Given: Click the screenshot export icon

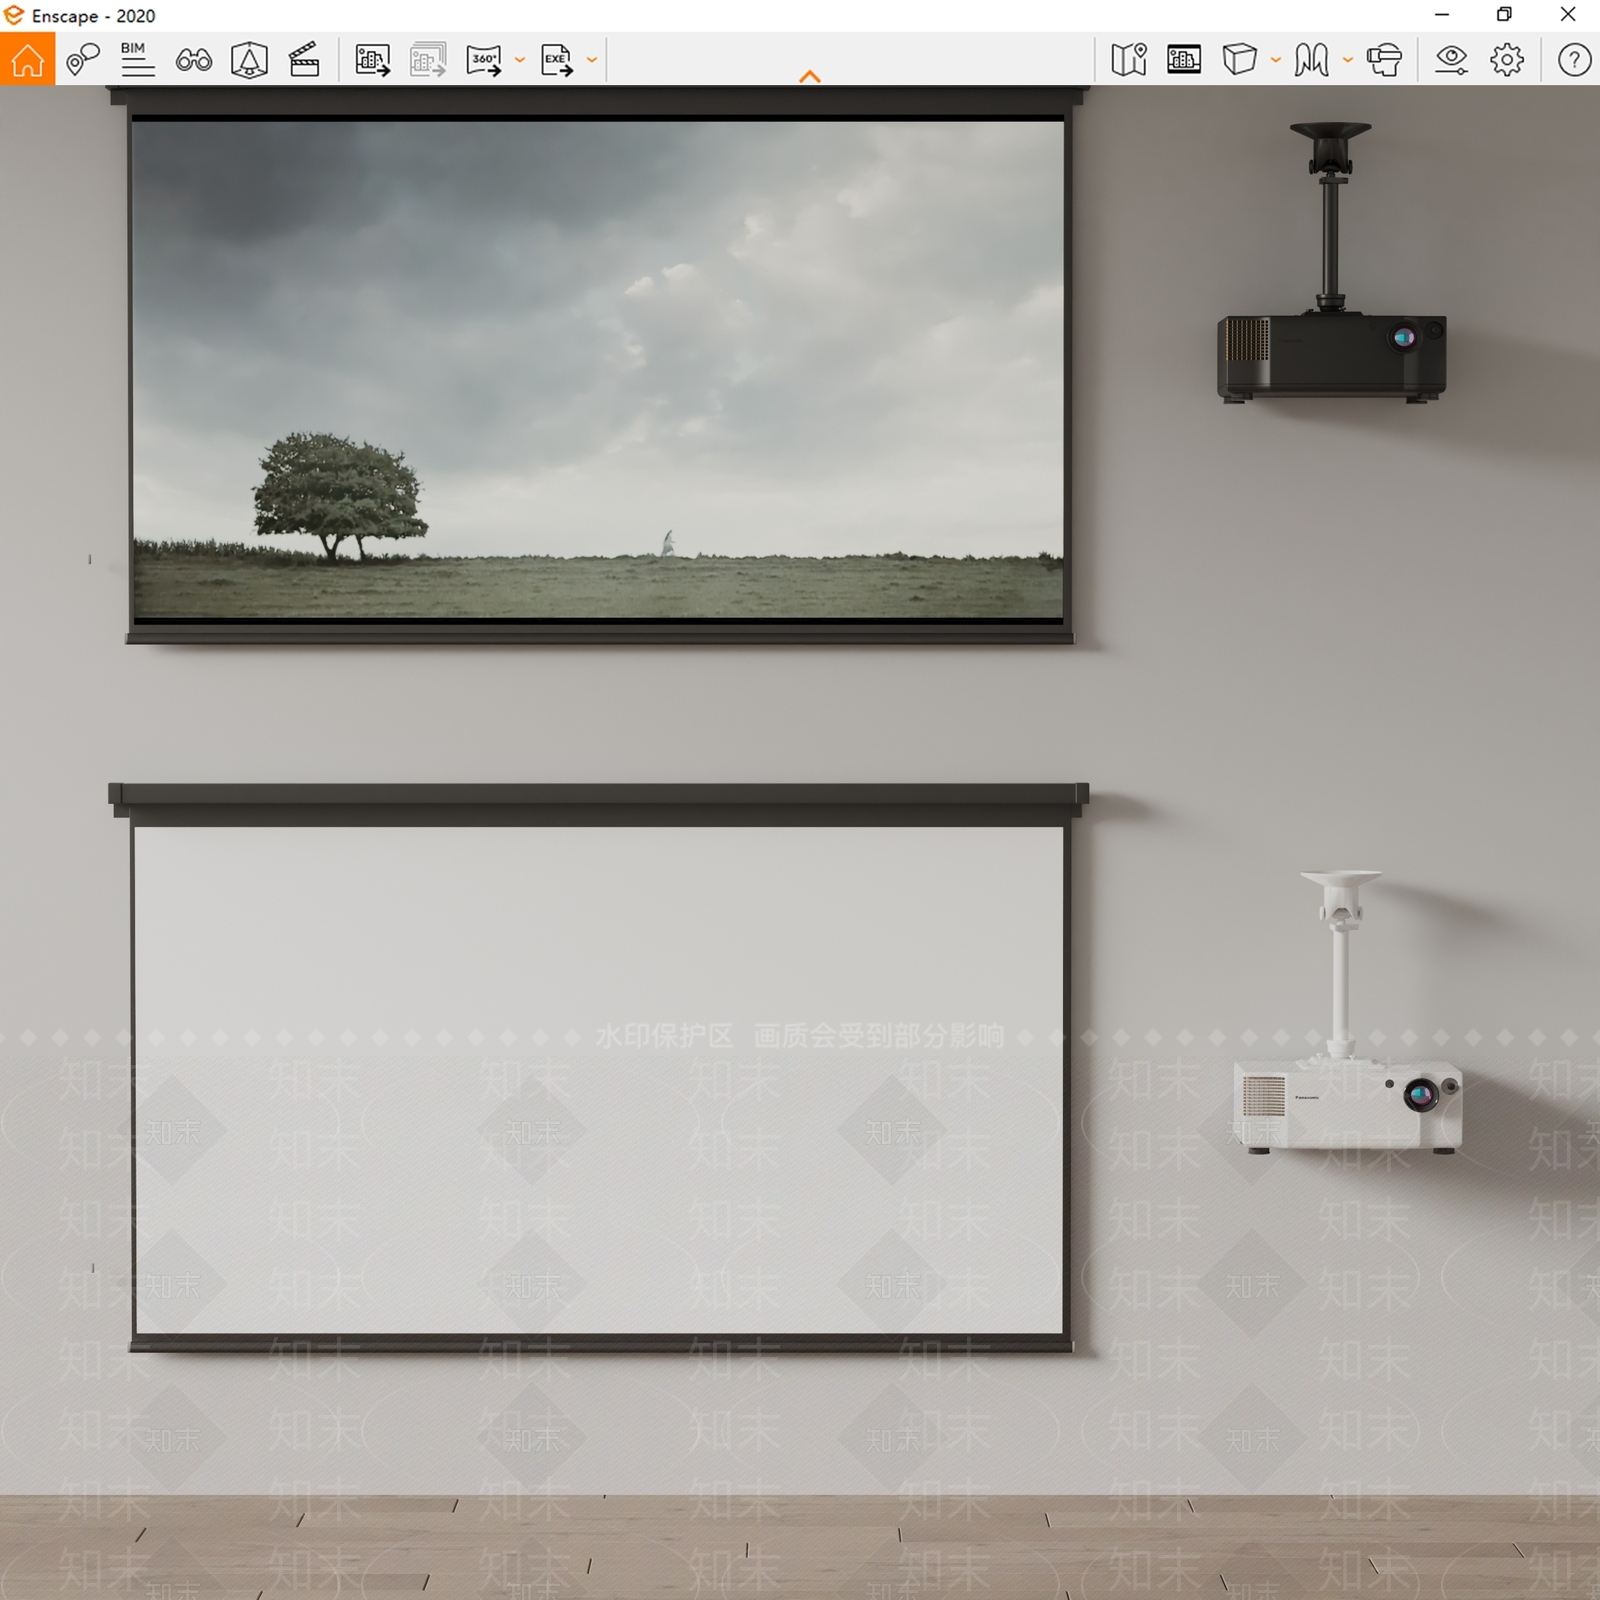Looking at the screenshot, I should [x=373, y=60].
